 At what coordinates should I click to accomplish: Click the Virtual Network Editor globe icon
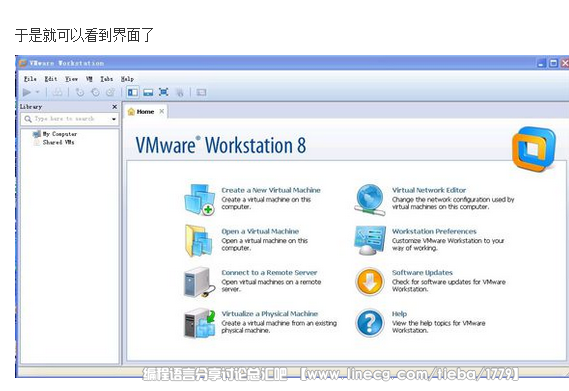tap(370, 200)
